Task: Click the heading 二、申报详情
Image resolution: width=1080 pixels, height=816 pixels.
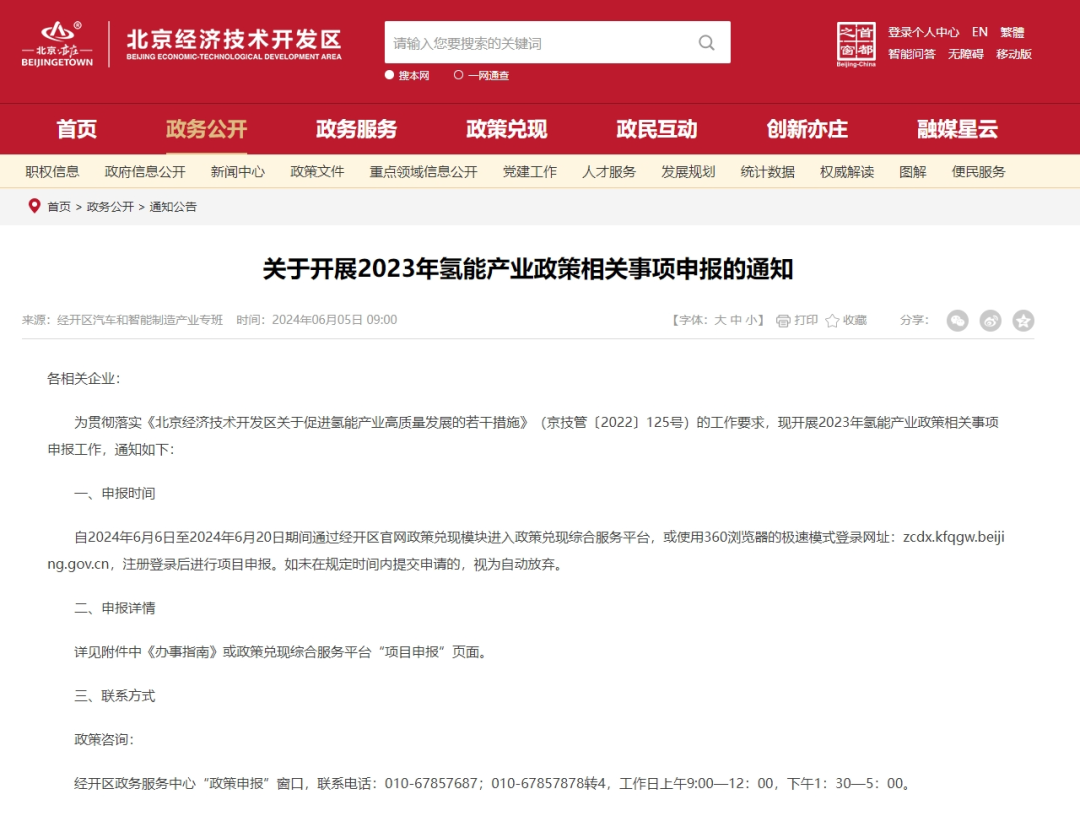Action: 114,608
